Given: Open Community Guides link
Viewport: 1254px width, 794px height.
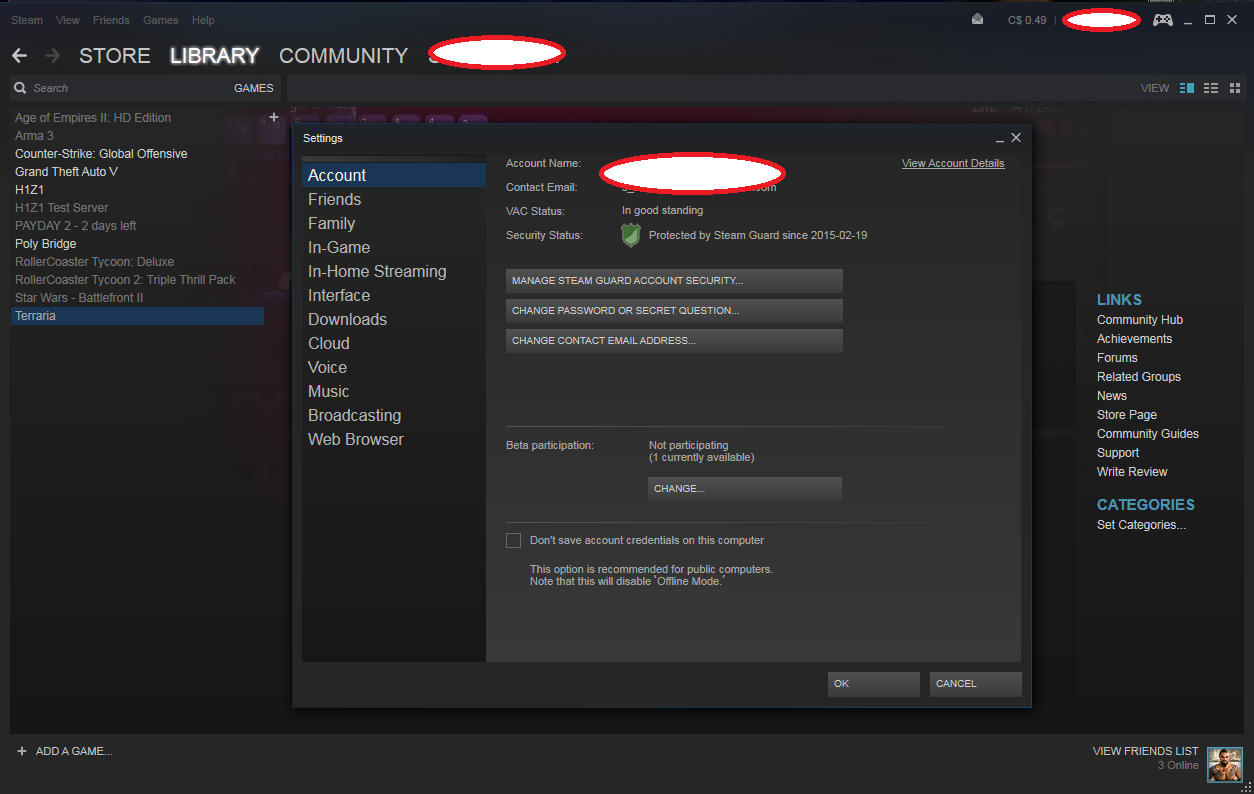Looking at the screenshot, I should [1148, 434].
